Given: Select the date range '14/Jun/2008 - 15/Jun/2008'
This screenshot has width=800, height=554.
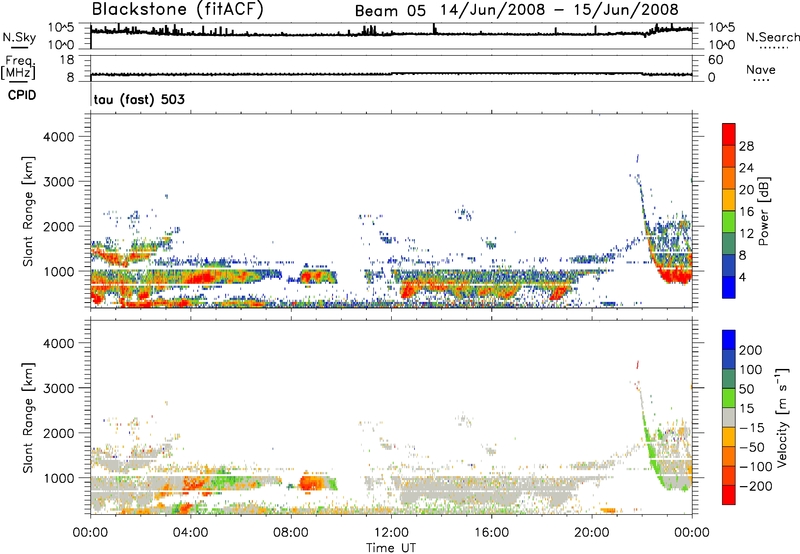Looking at the screenshot, I should pos(559,10).
